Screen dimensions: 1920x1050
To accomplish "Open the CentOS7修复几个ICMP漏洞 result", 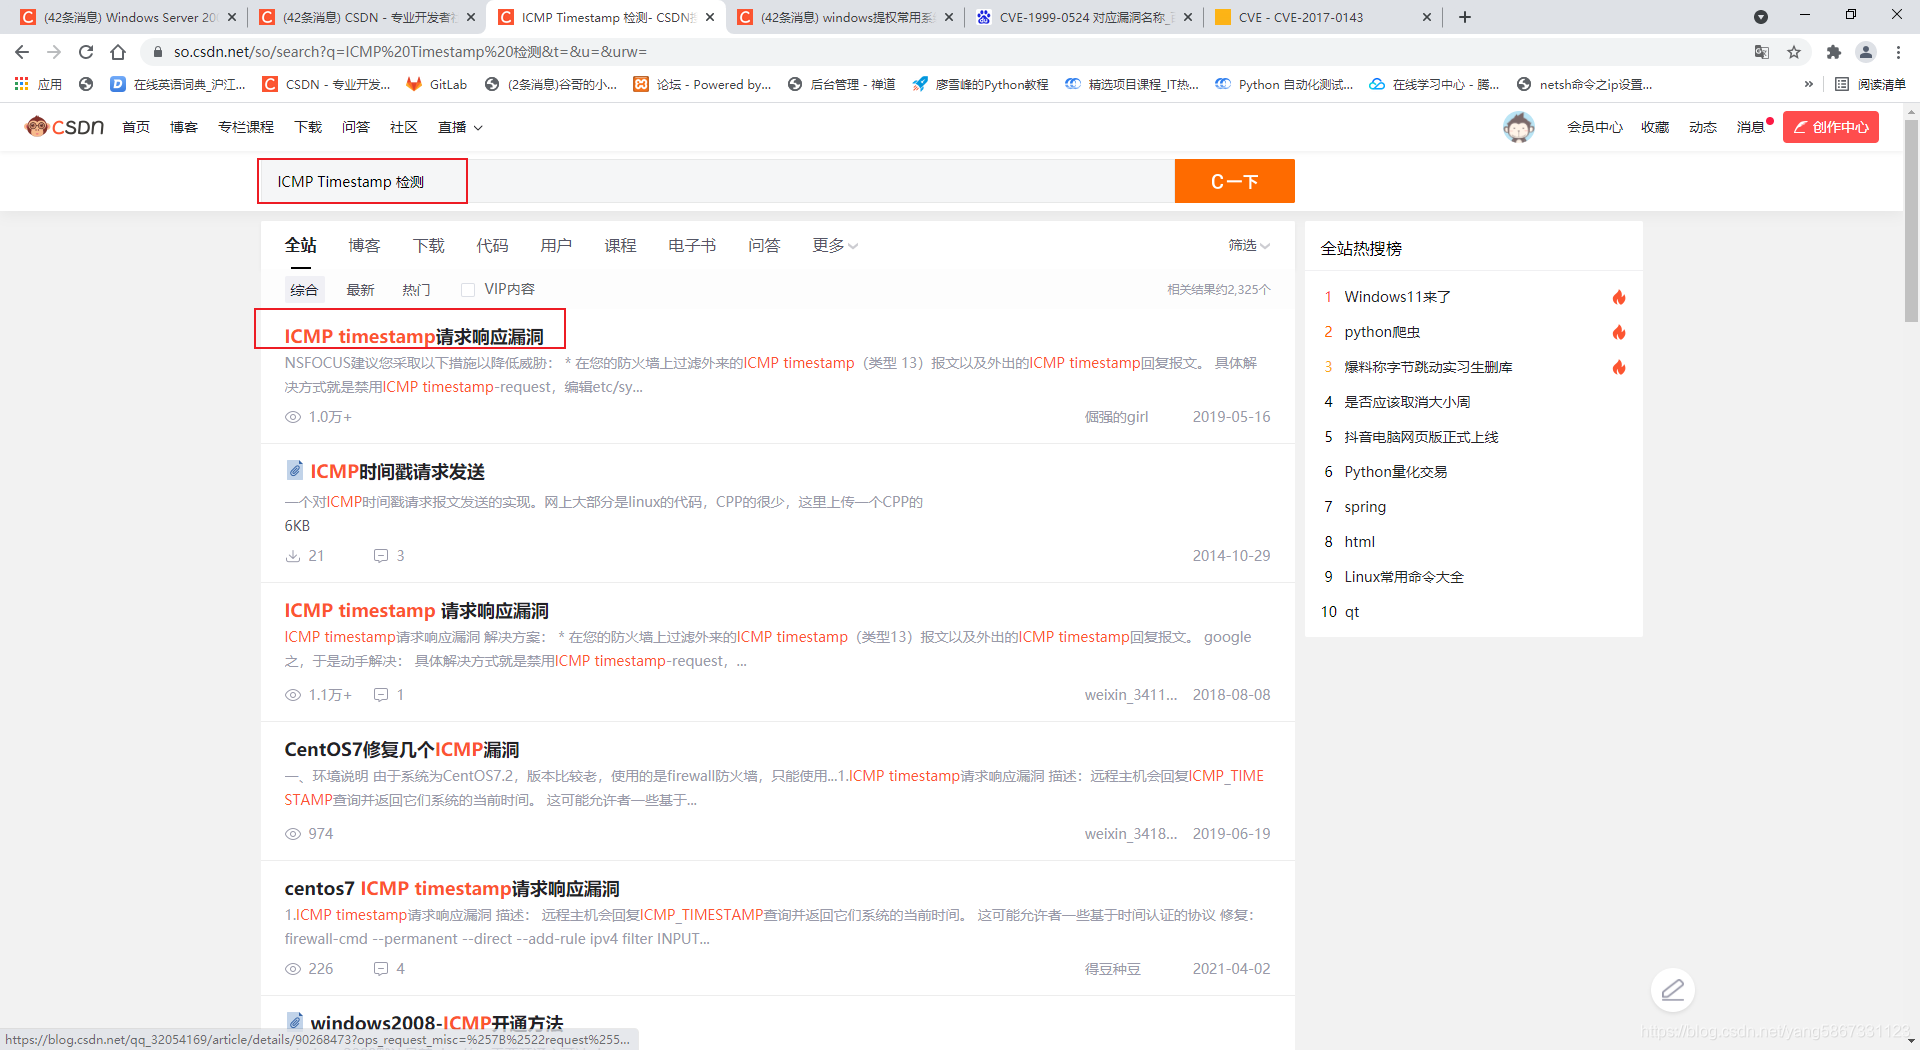I will point(402,750).
